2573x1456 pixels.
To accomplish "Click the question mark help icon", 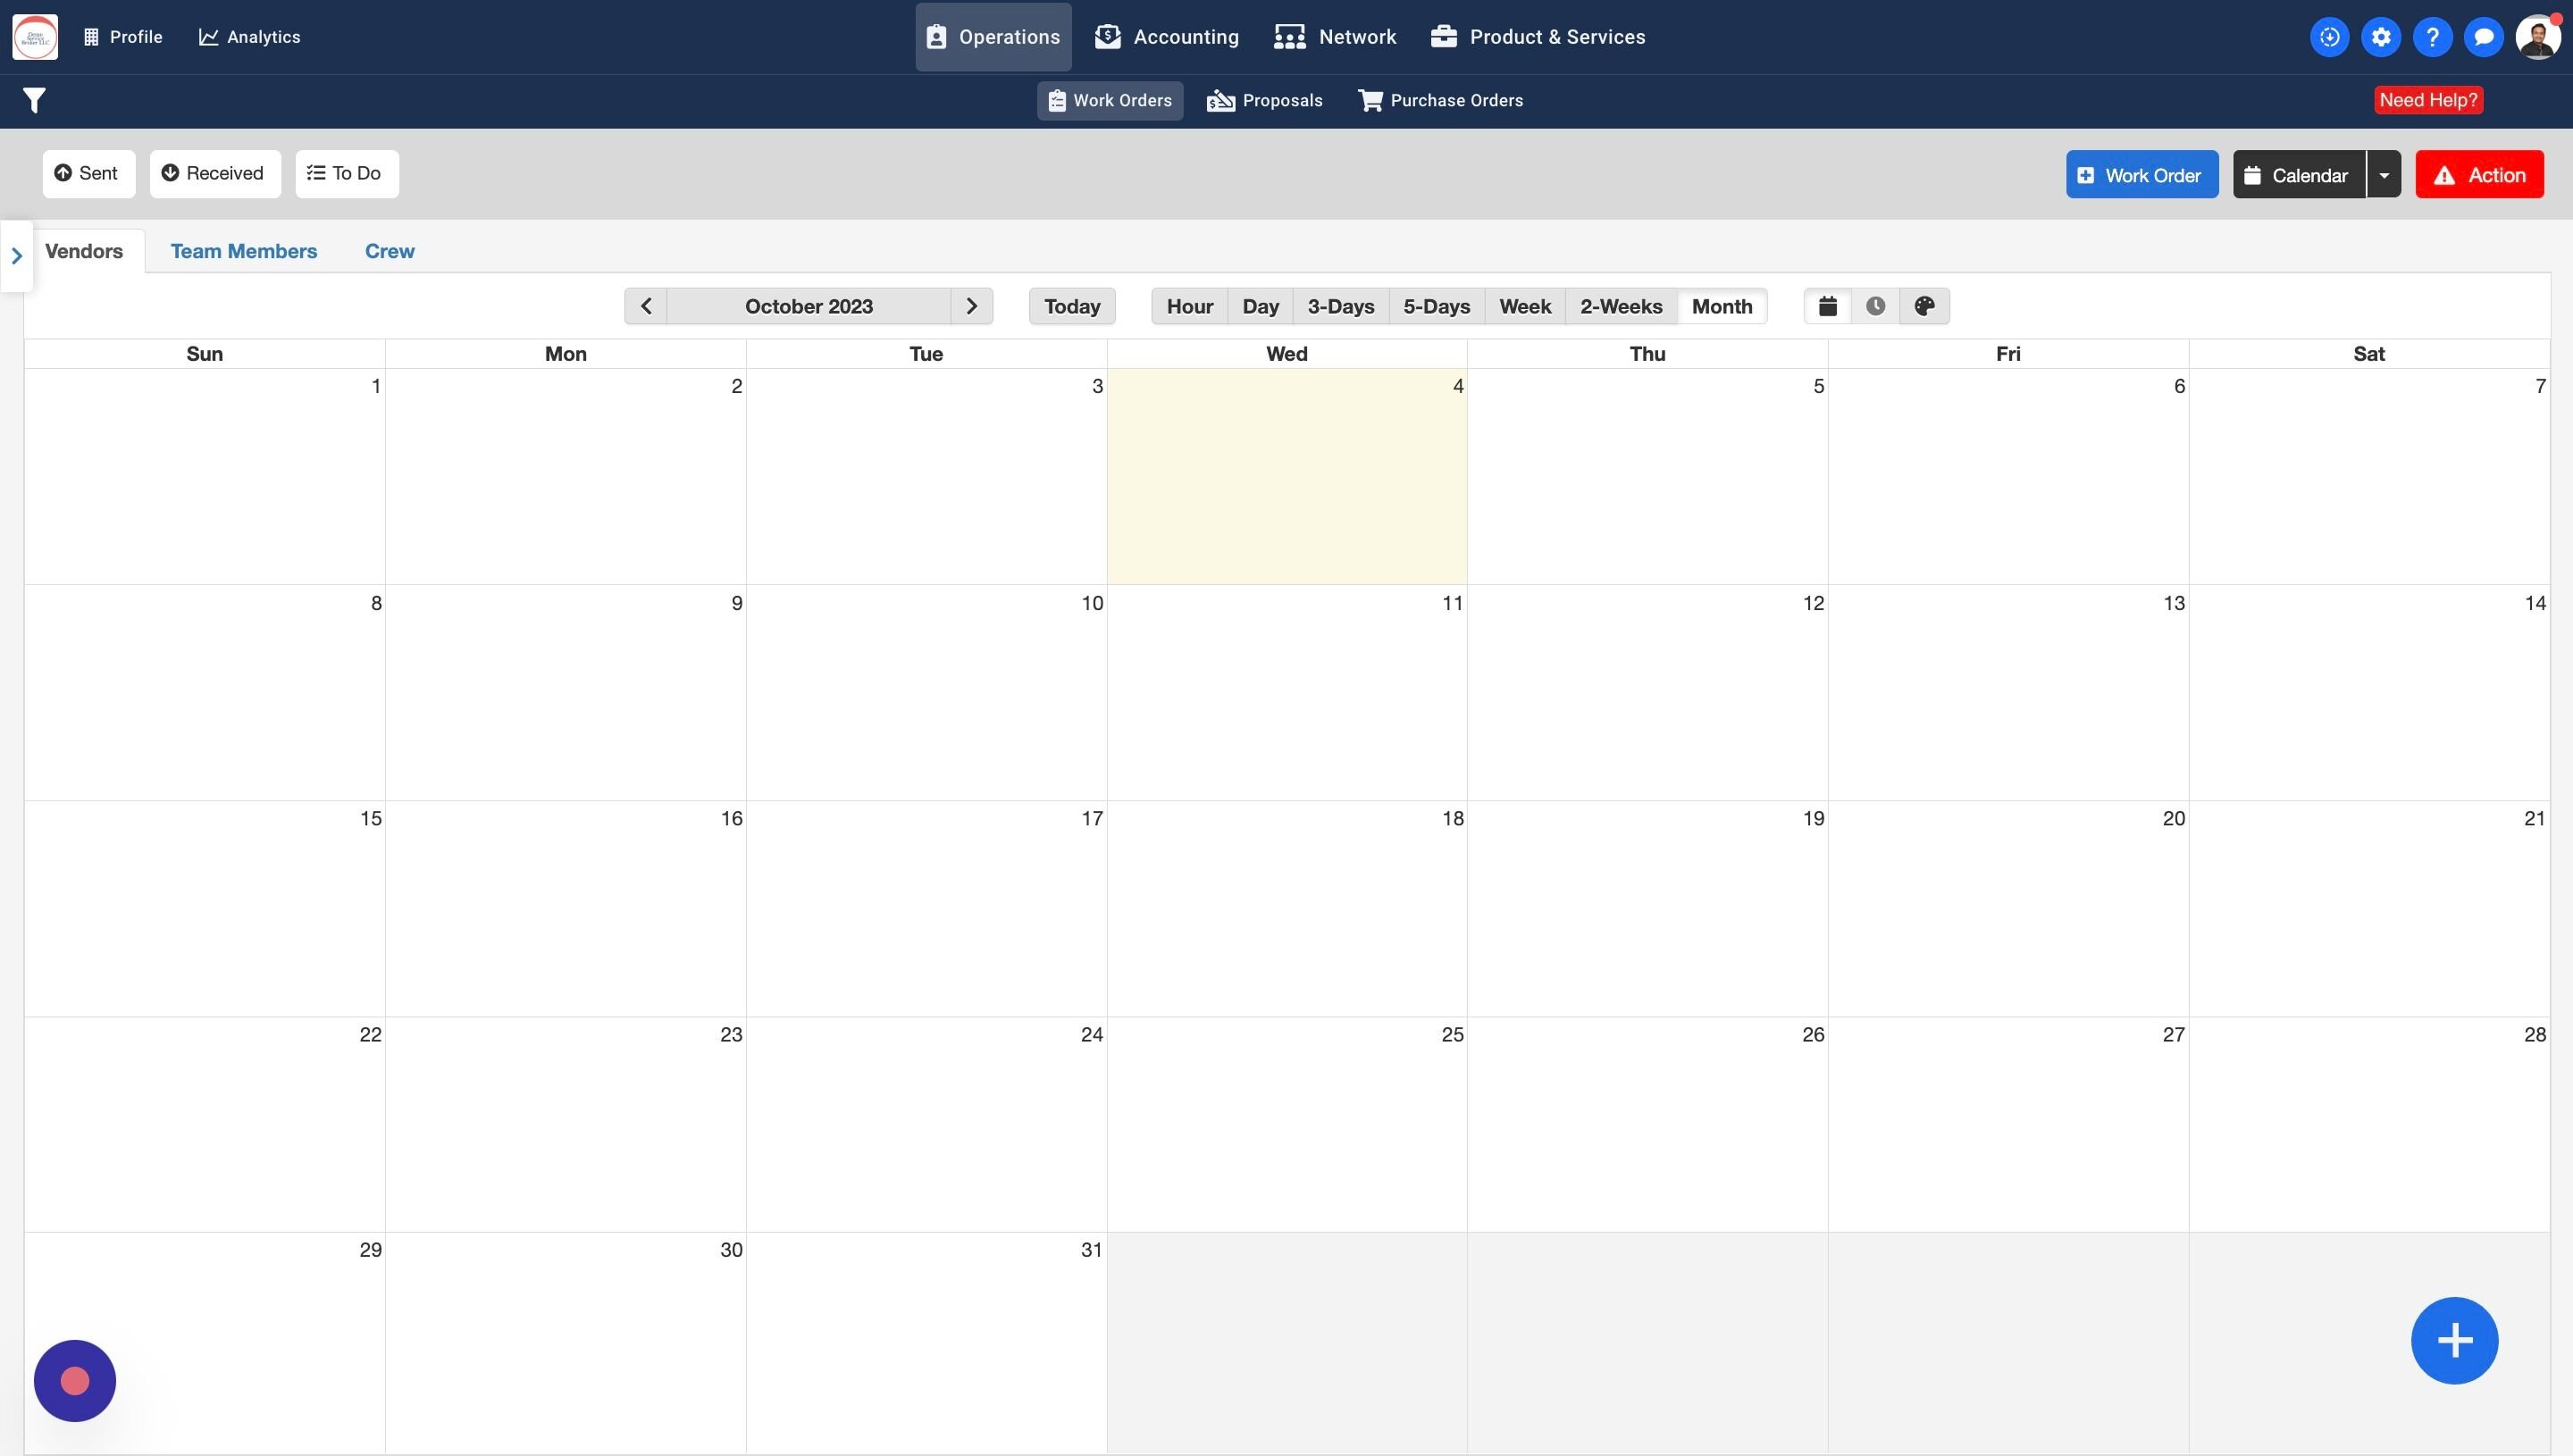I will tap(2432, 37).
